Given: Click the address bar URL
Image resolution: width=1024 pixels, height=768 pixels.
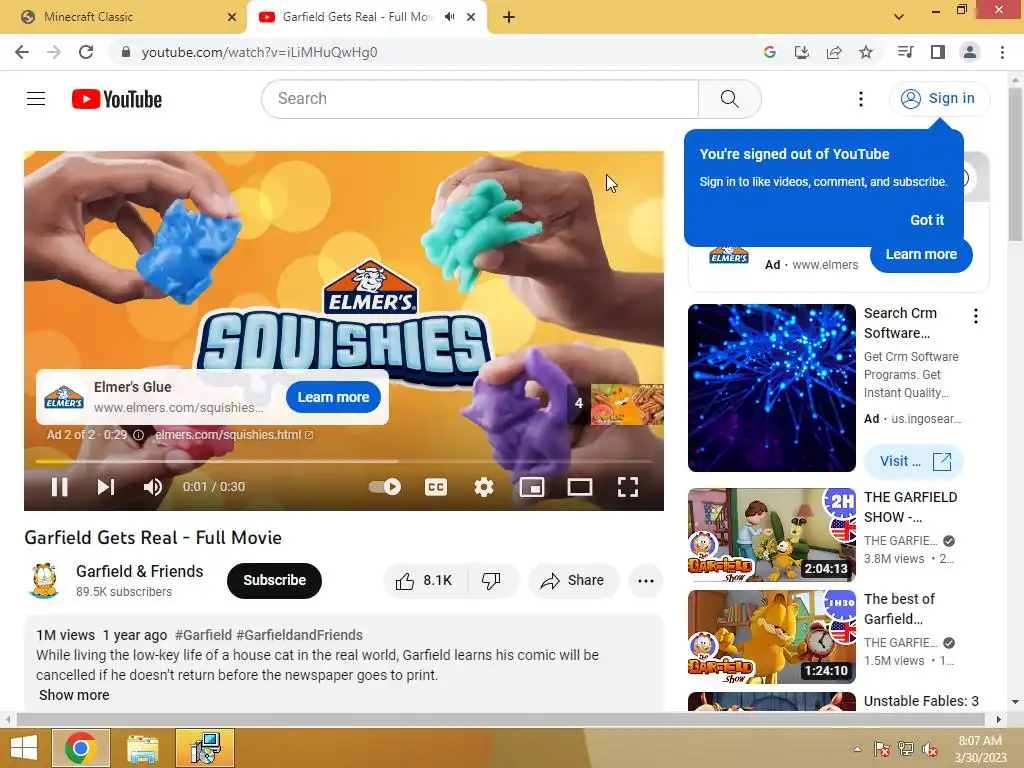Looking at the screenshot, I should [x=259, y=52].
